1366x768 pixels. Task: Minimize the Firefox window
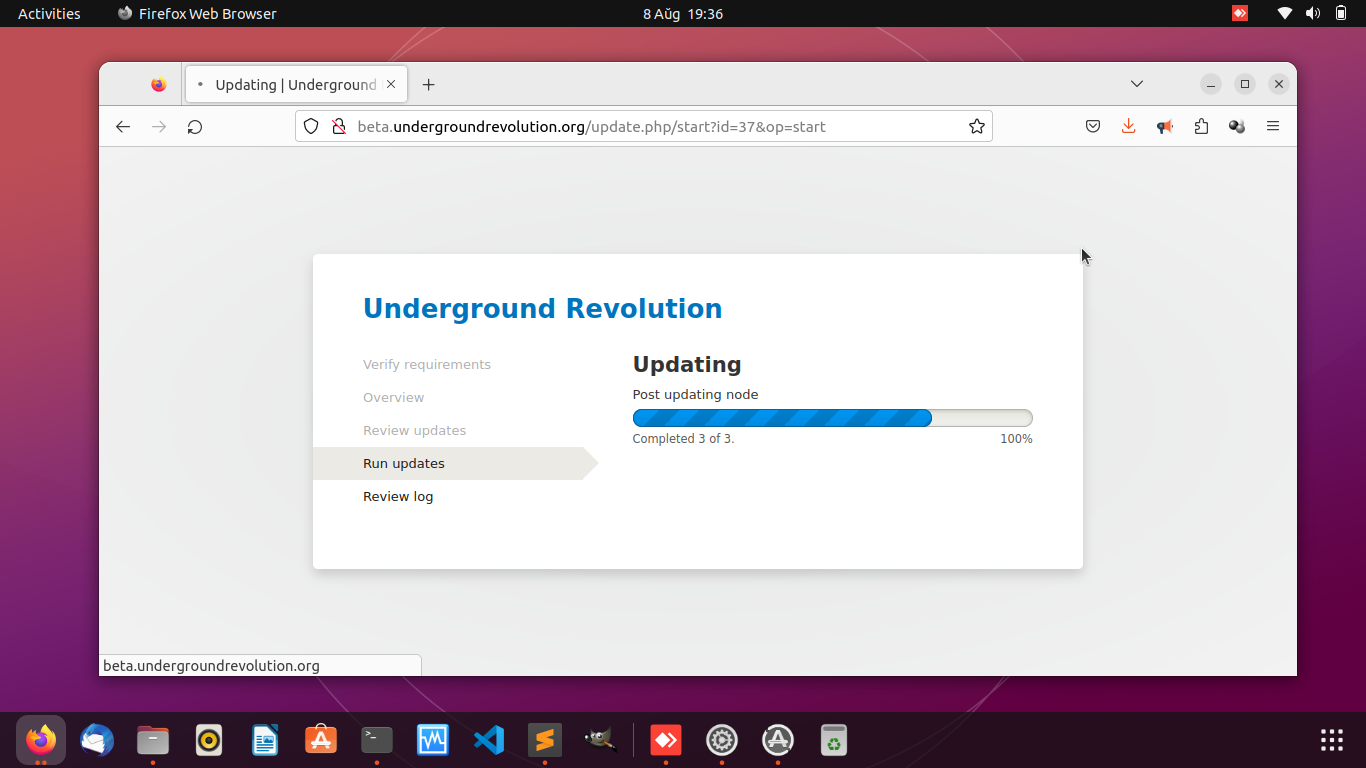1211,84
